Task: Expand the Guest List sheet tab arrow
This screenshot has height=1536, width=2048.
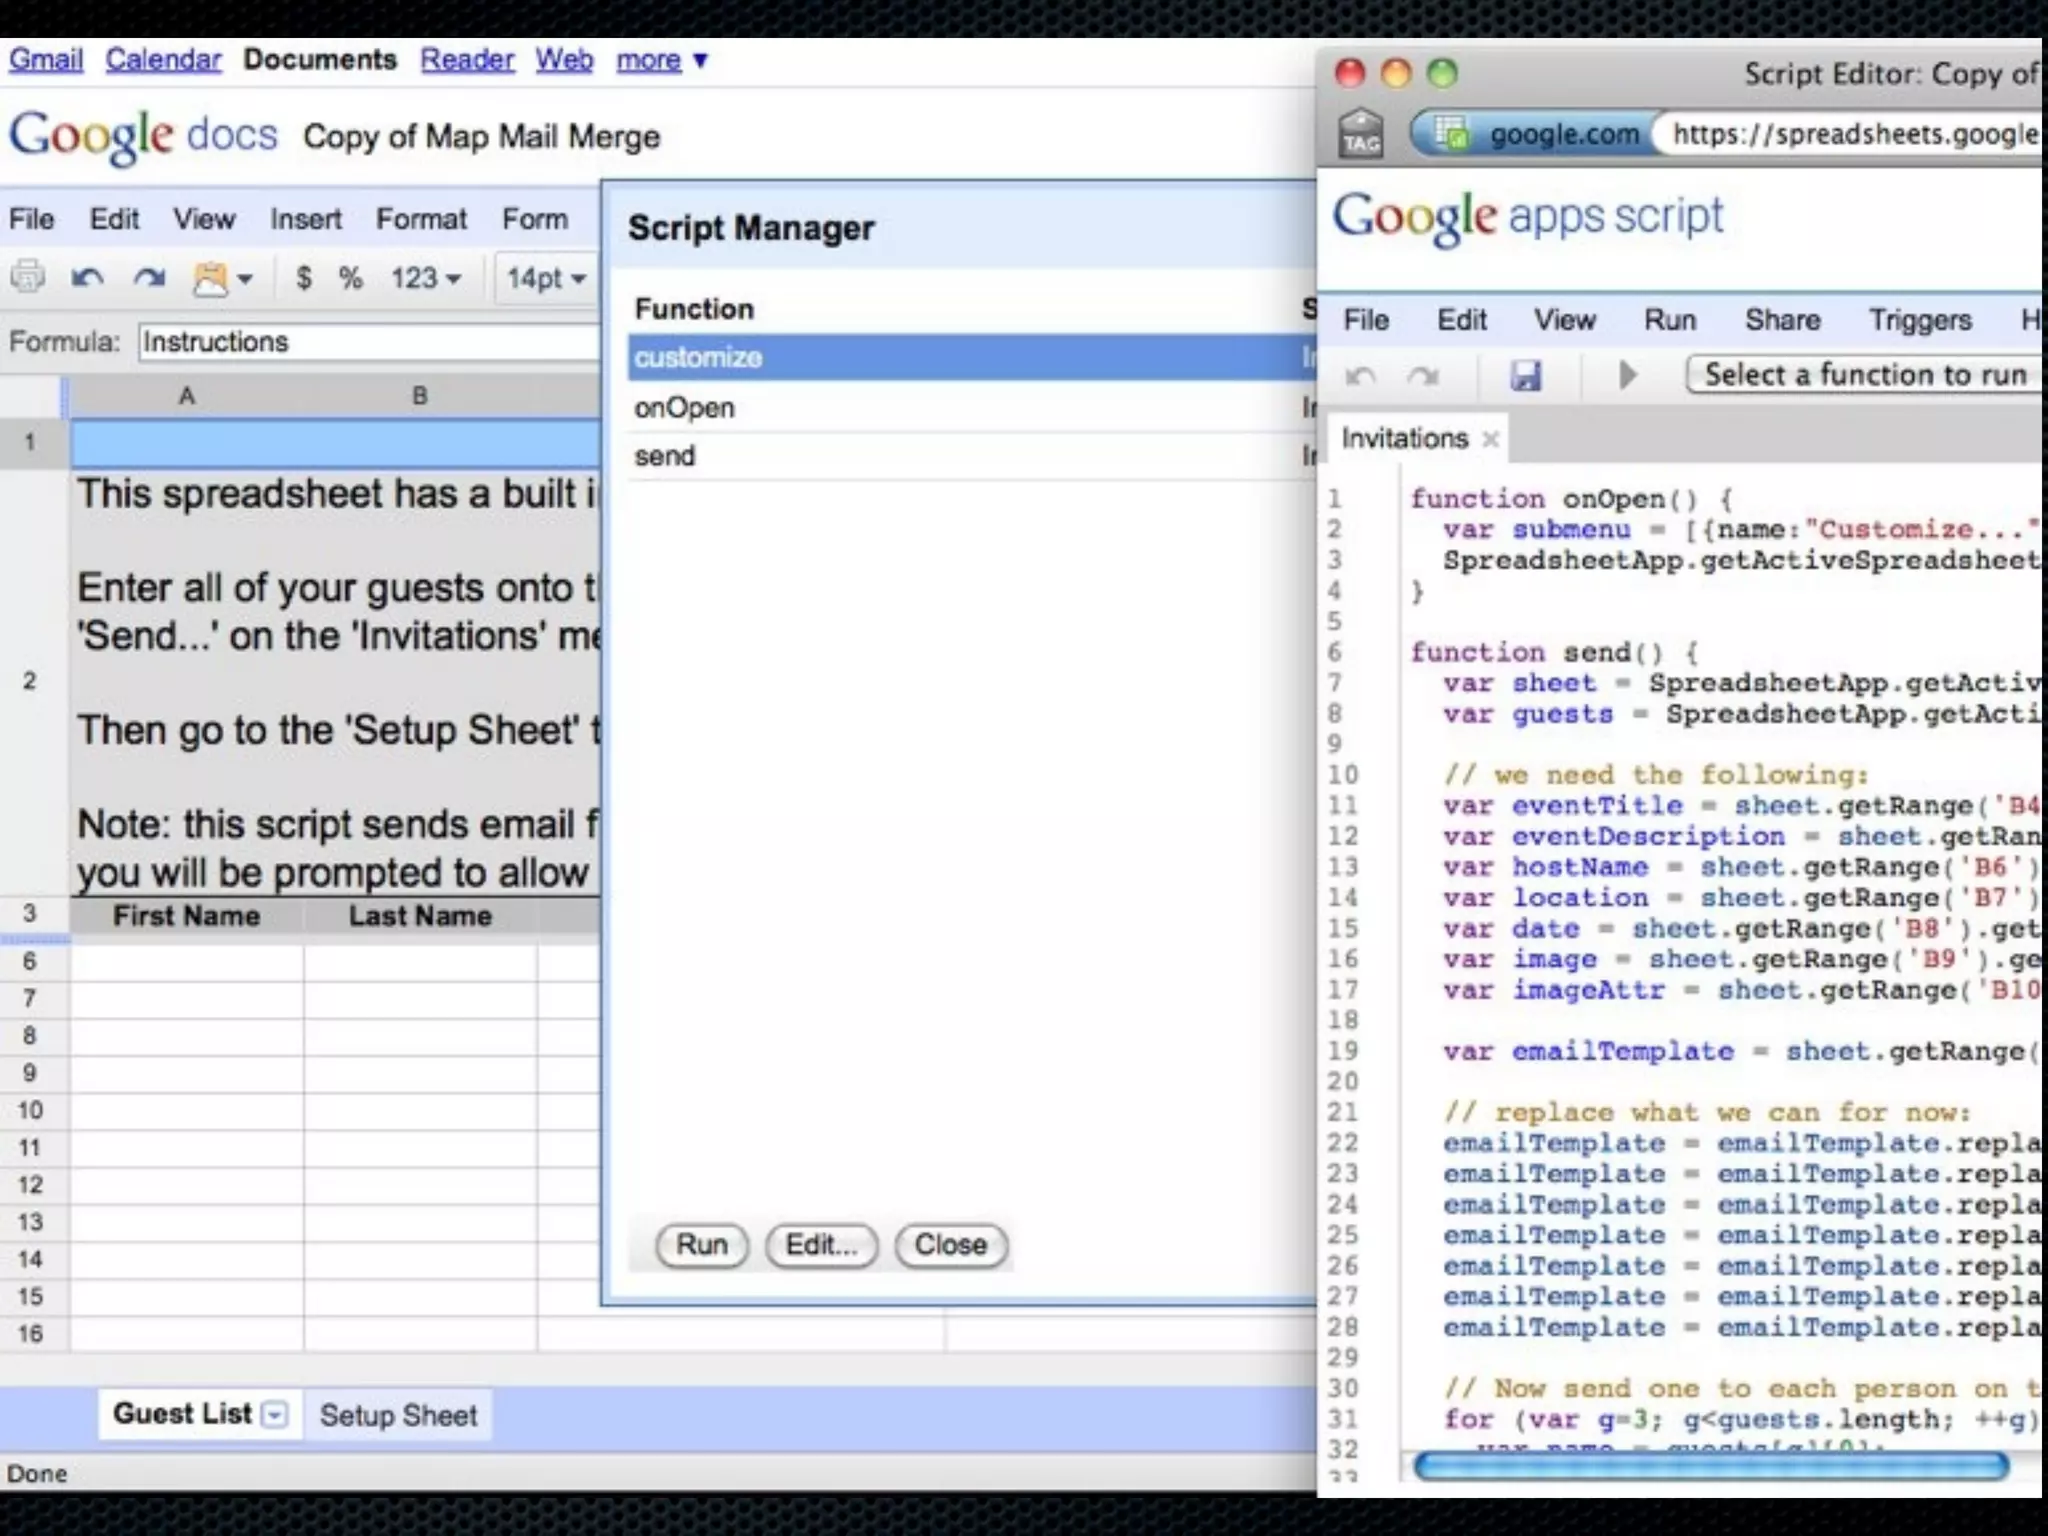Action: [x=274, y=1414]
